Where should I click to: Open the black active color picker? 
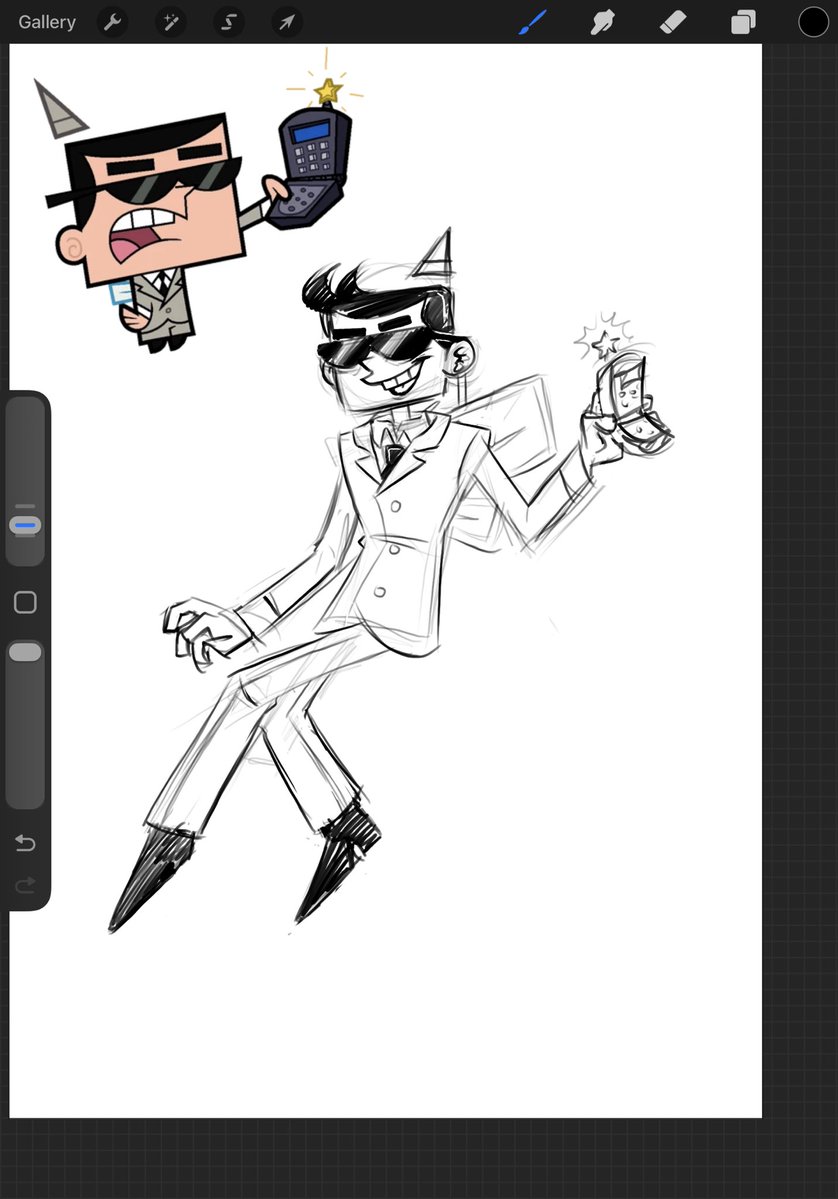coord(814,22)
